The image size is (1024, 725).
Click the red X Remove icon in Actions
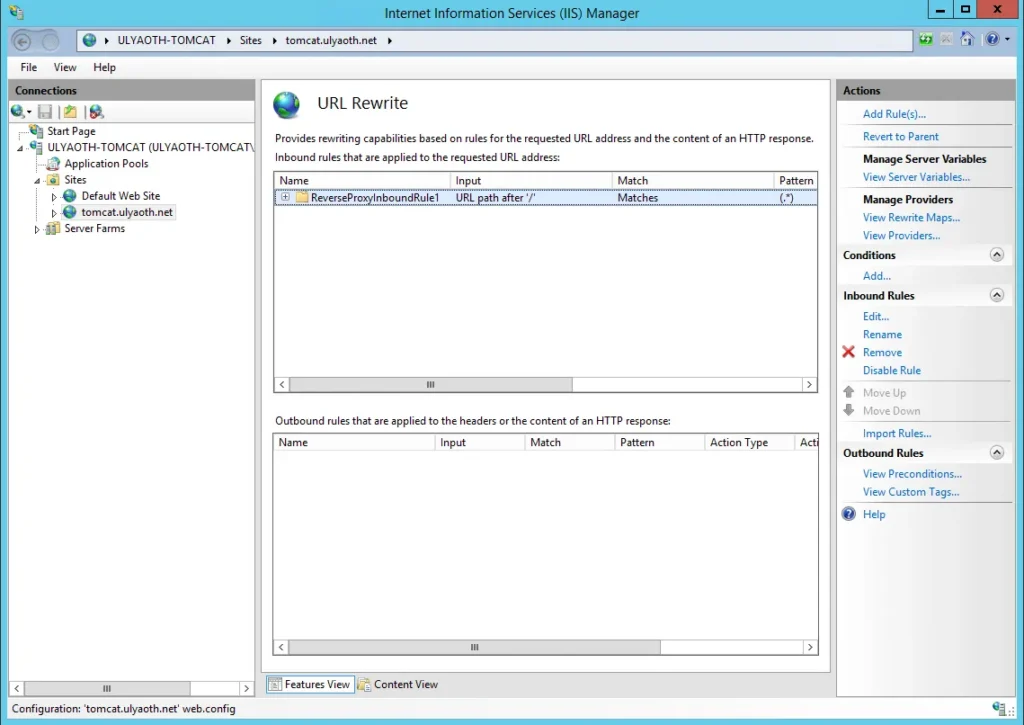pyautogui.click(x=849, y=353)
